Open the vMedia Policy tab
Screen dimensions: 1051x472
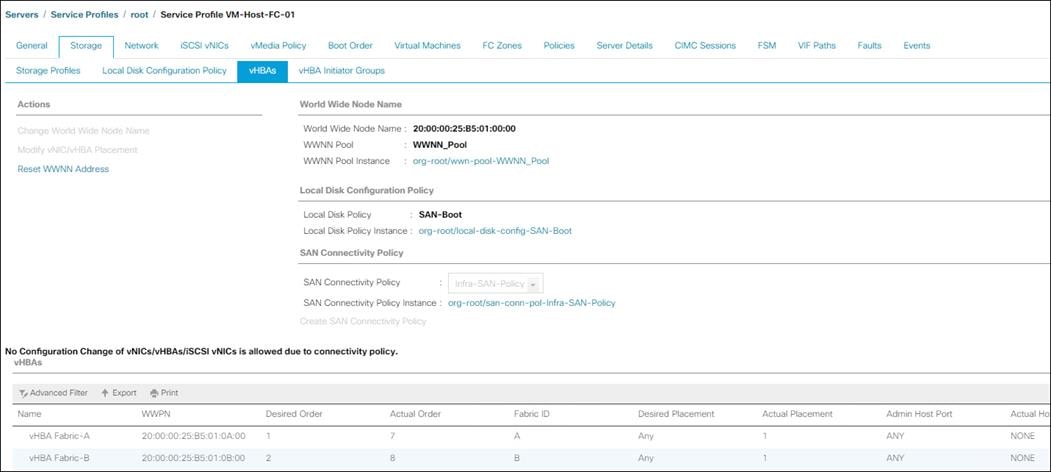point(278,46)
